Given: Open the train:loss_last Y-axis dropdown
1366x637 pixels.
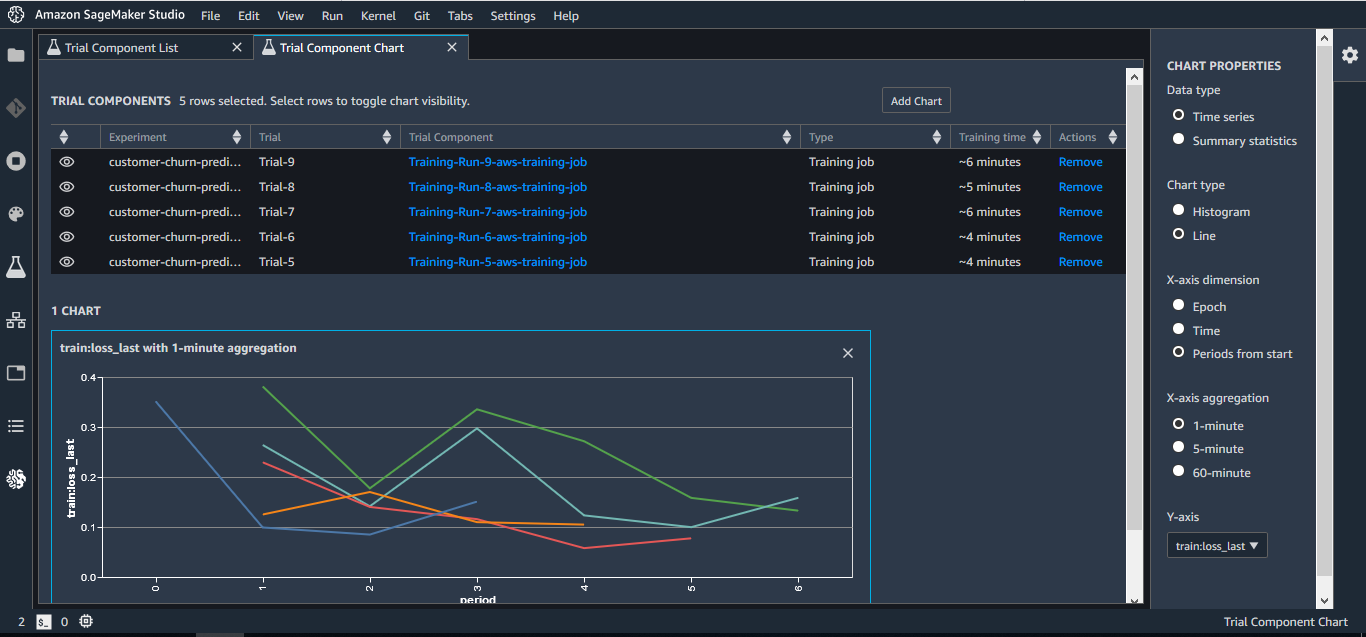Looking at the screenshot, I should (1217, 545).
